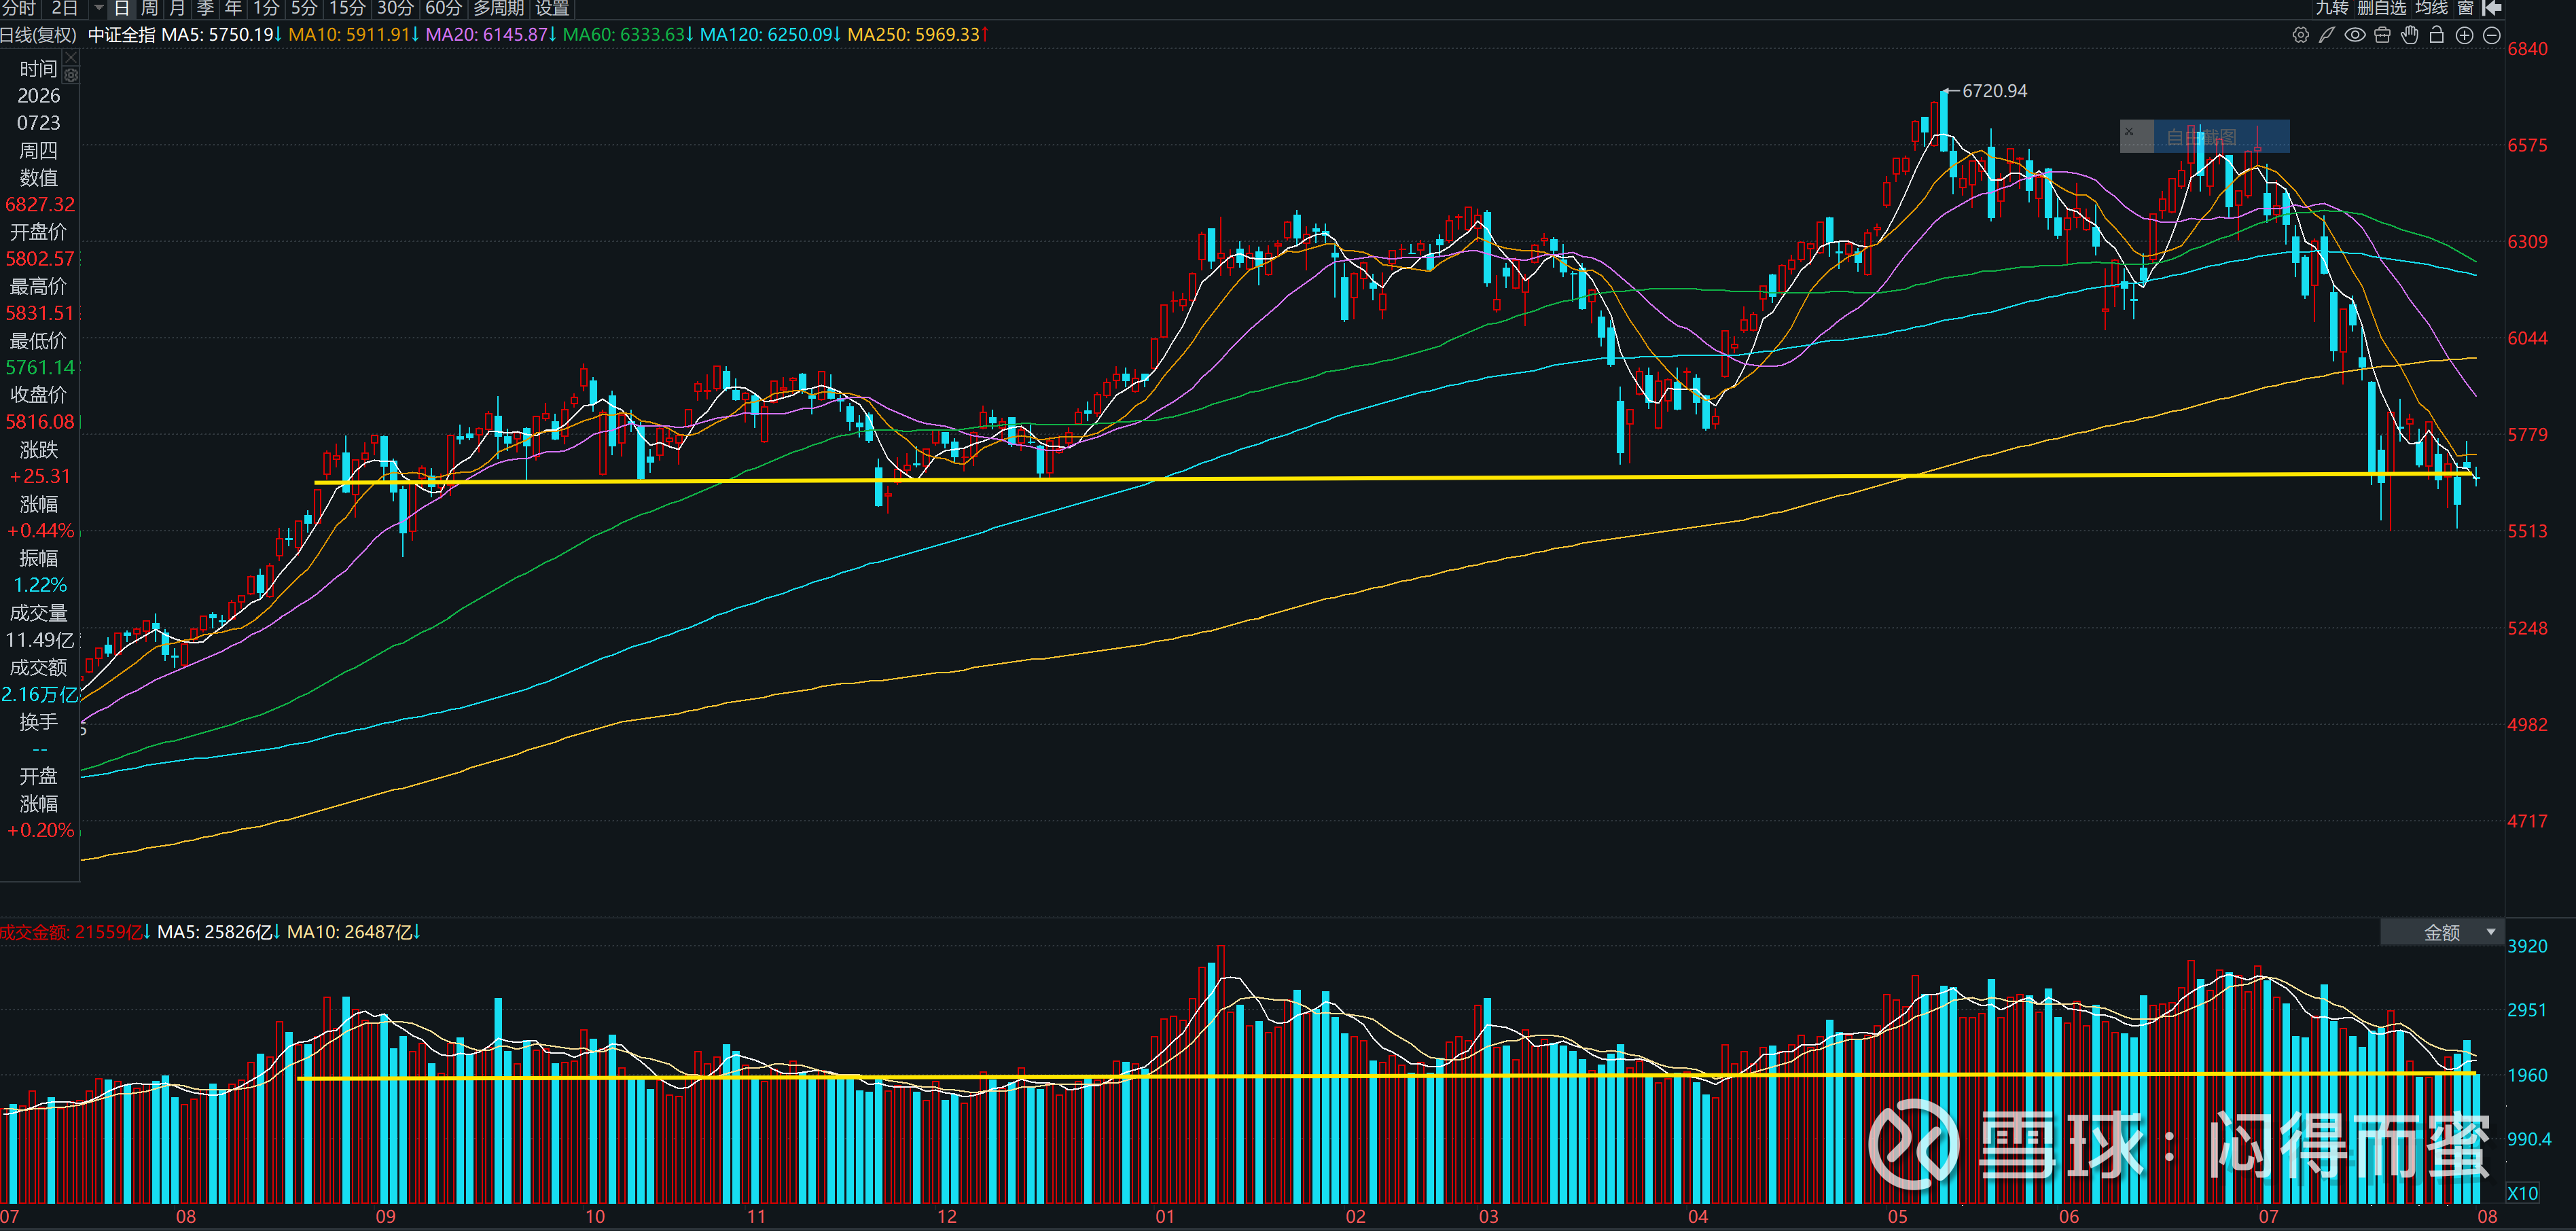
Task: Toggle indicator visibility with the eye icon
Action: [x=2355, y=35]
